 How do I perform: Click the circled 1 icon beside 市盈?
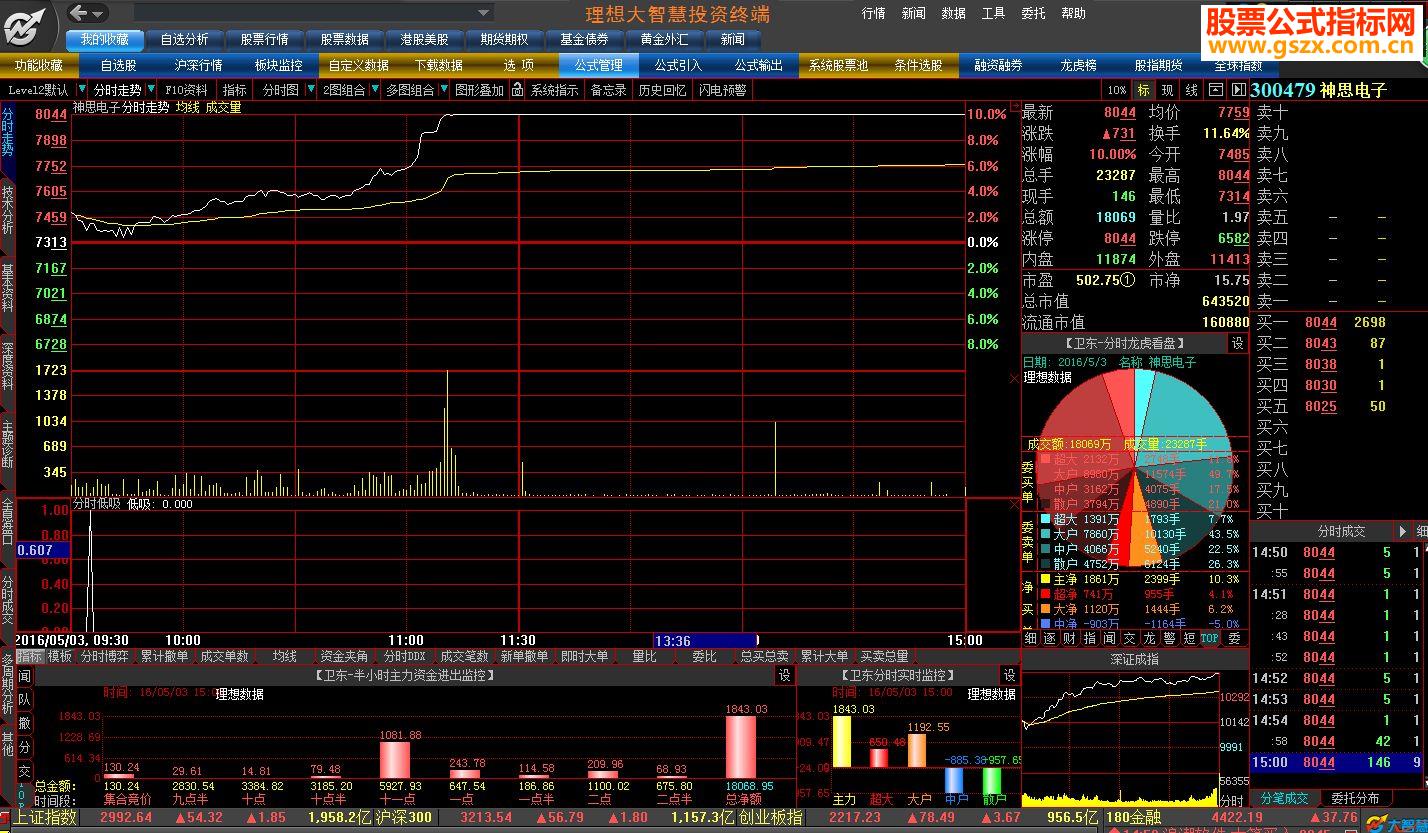[1127, 281]
